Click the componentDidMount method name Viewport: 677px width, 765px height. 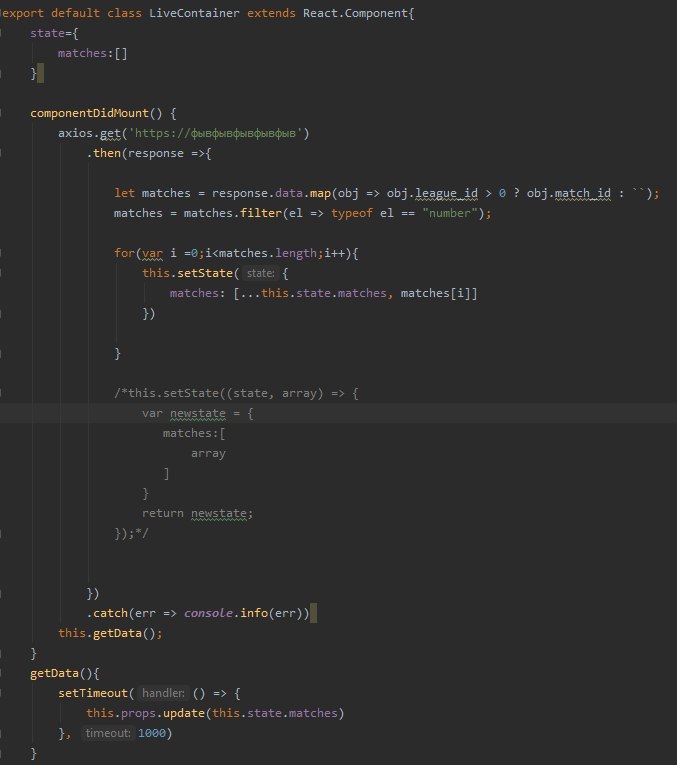89,113
